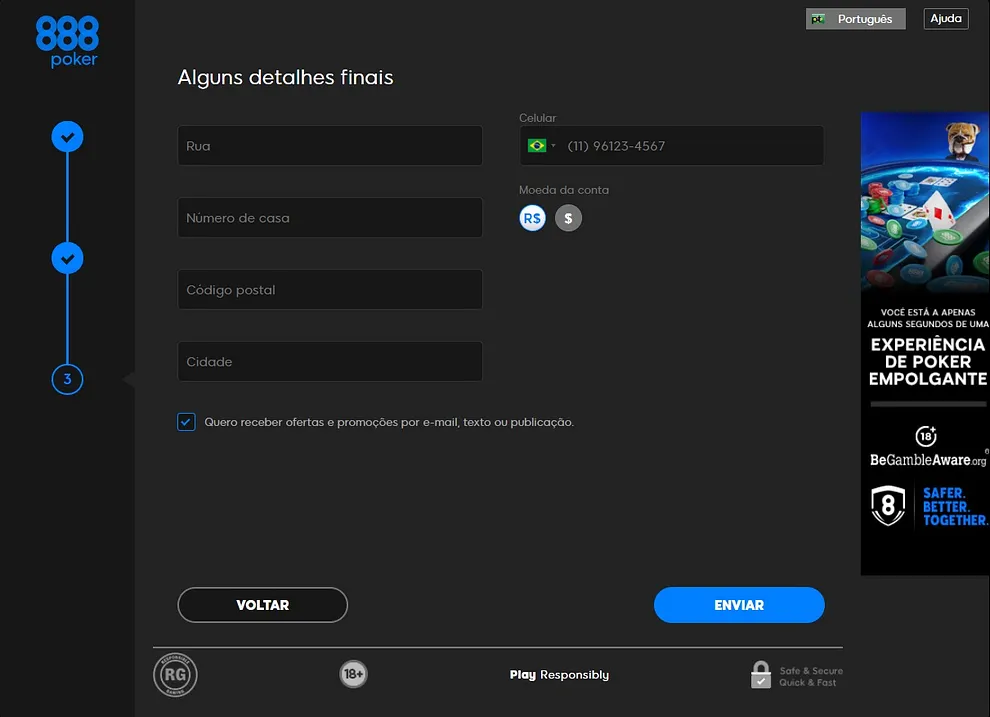This screenshot has height=717, width=990.
Task: Toggle the offers and promotions checkbox
Action: tap(186, 422)
